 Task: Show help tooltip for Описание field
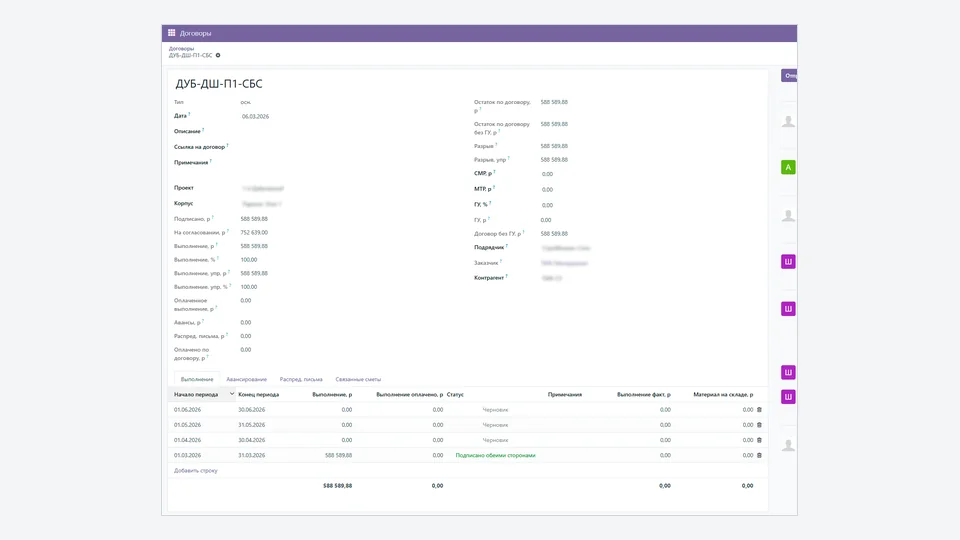[203, 129]
